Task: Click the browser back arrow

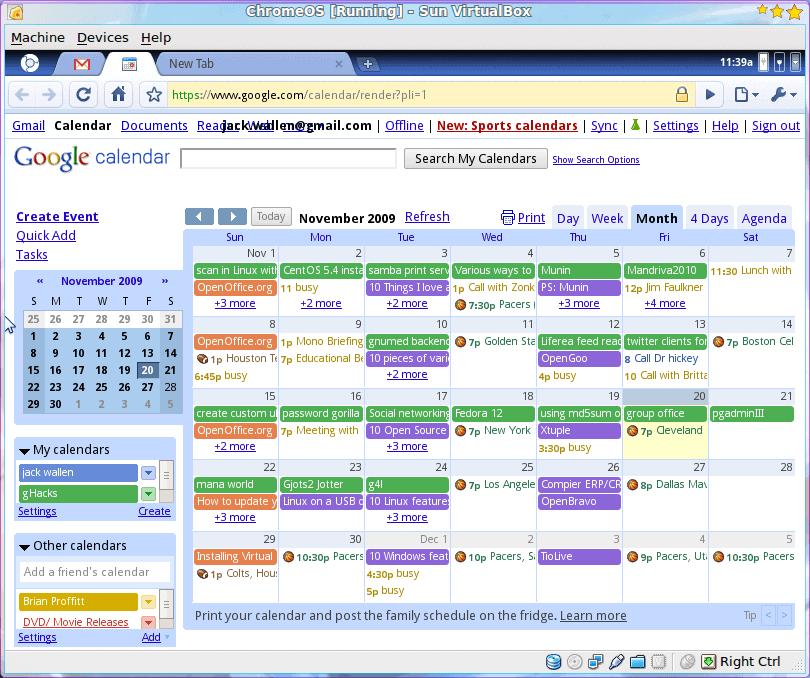Action: click(x=22, y=95)
